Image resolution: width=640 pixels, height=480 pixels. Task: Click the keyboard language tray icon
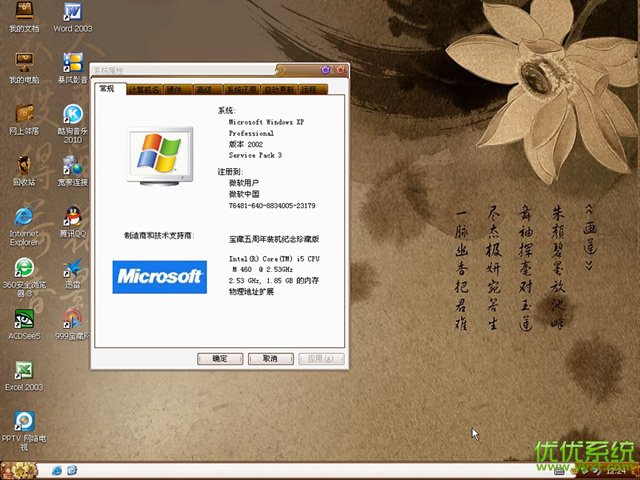(x=560, y=471)
